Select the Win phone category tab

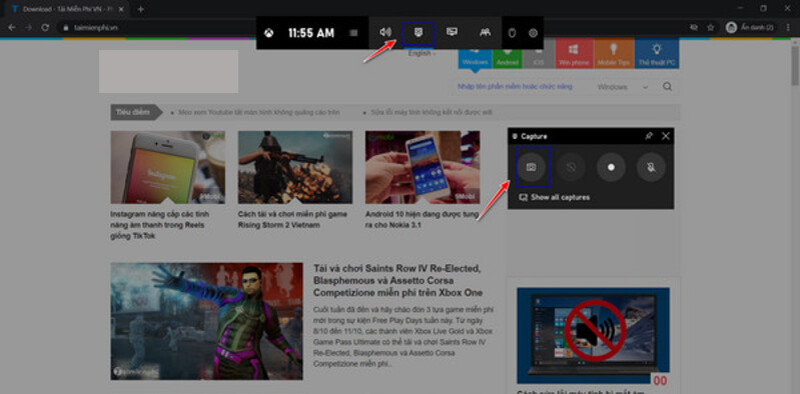[x=574, y=54]
